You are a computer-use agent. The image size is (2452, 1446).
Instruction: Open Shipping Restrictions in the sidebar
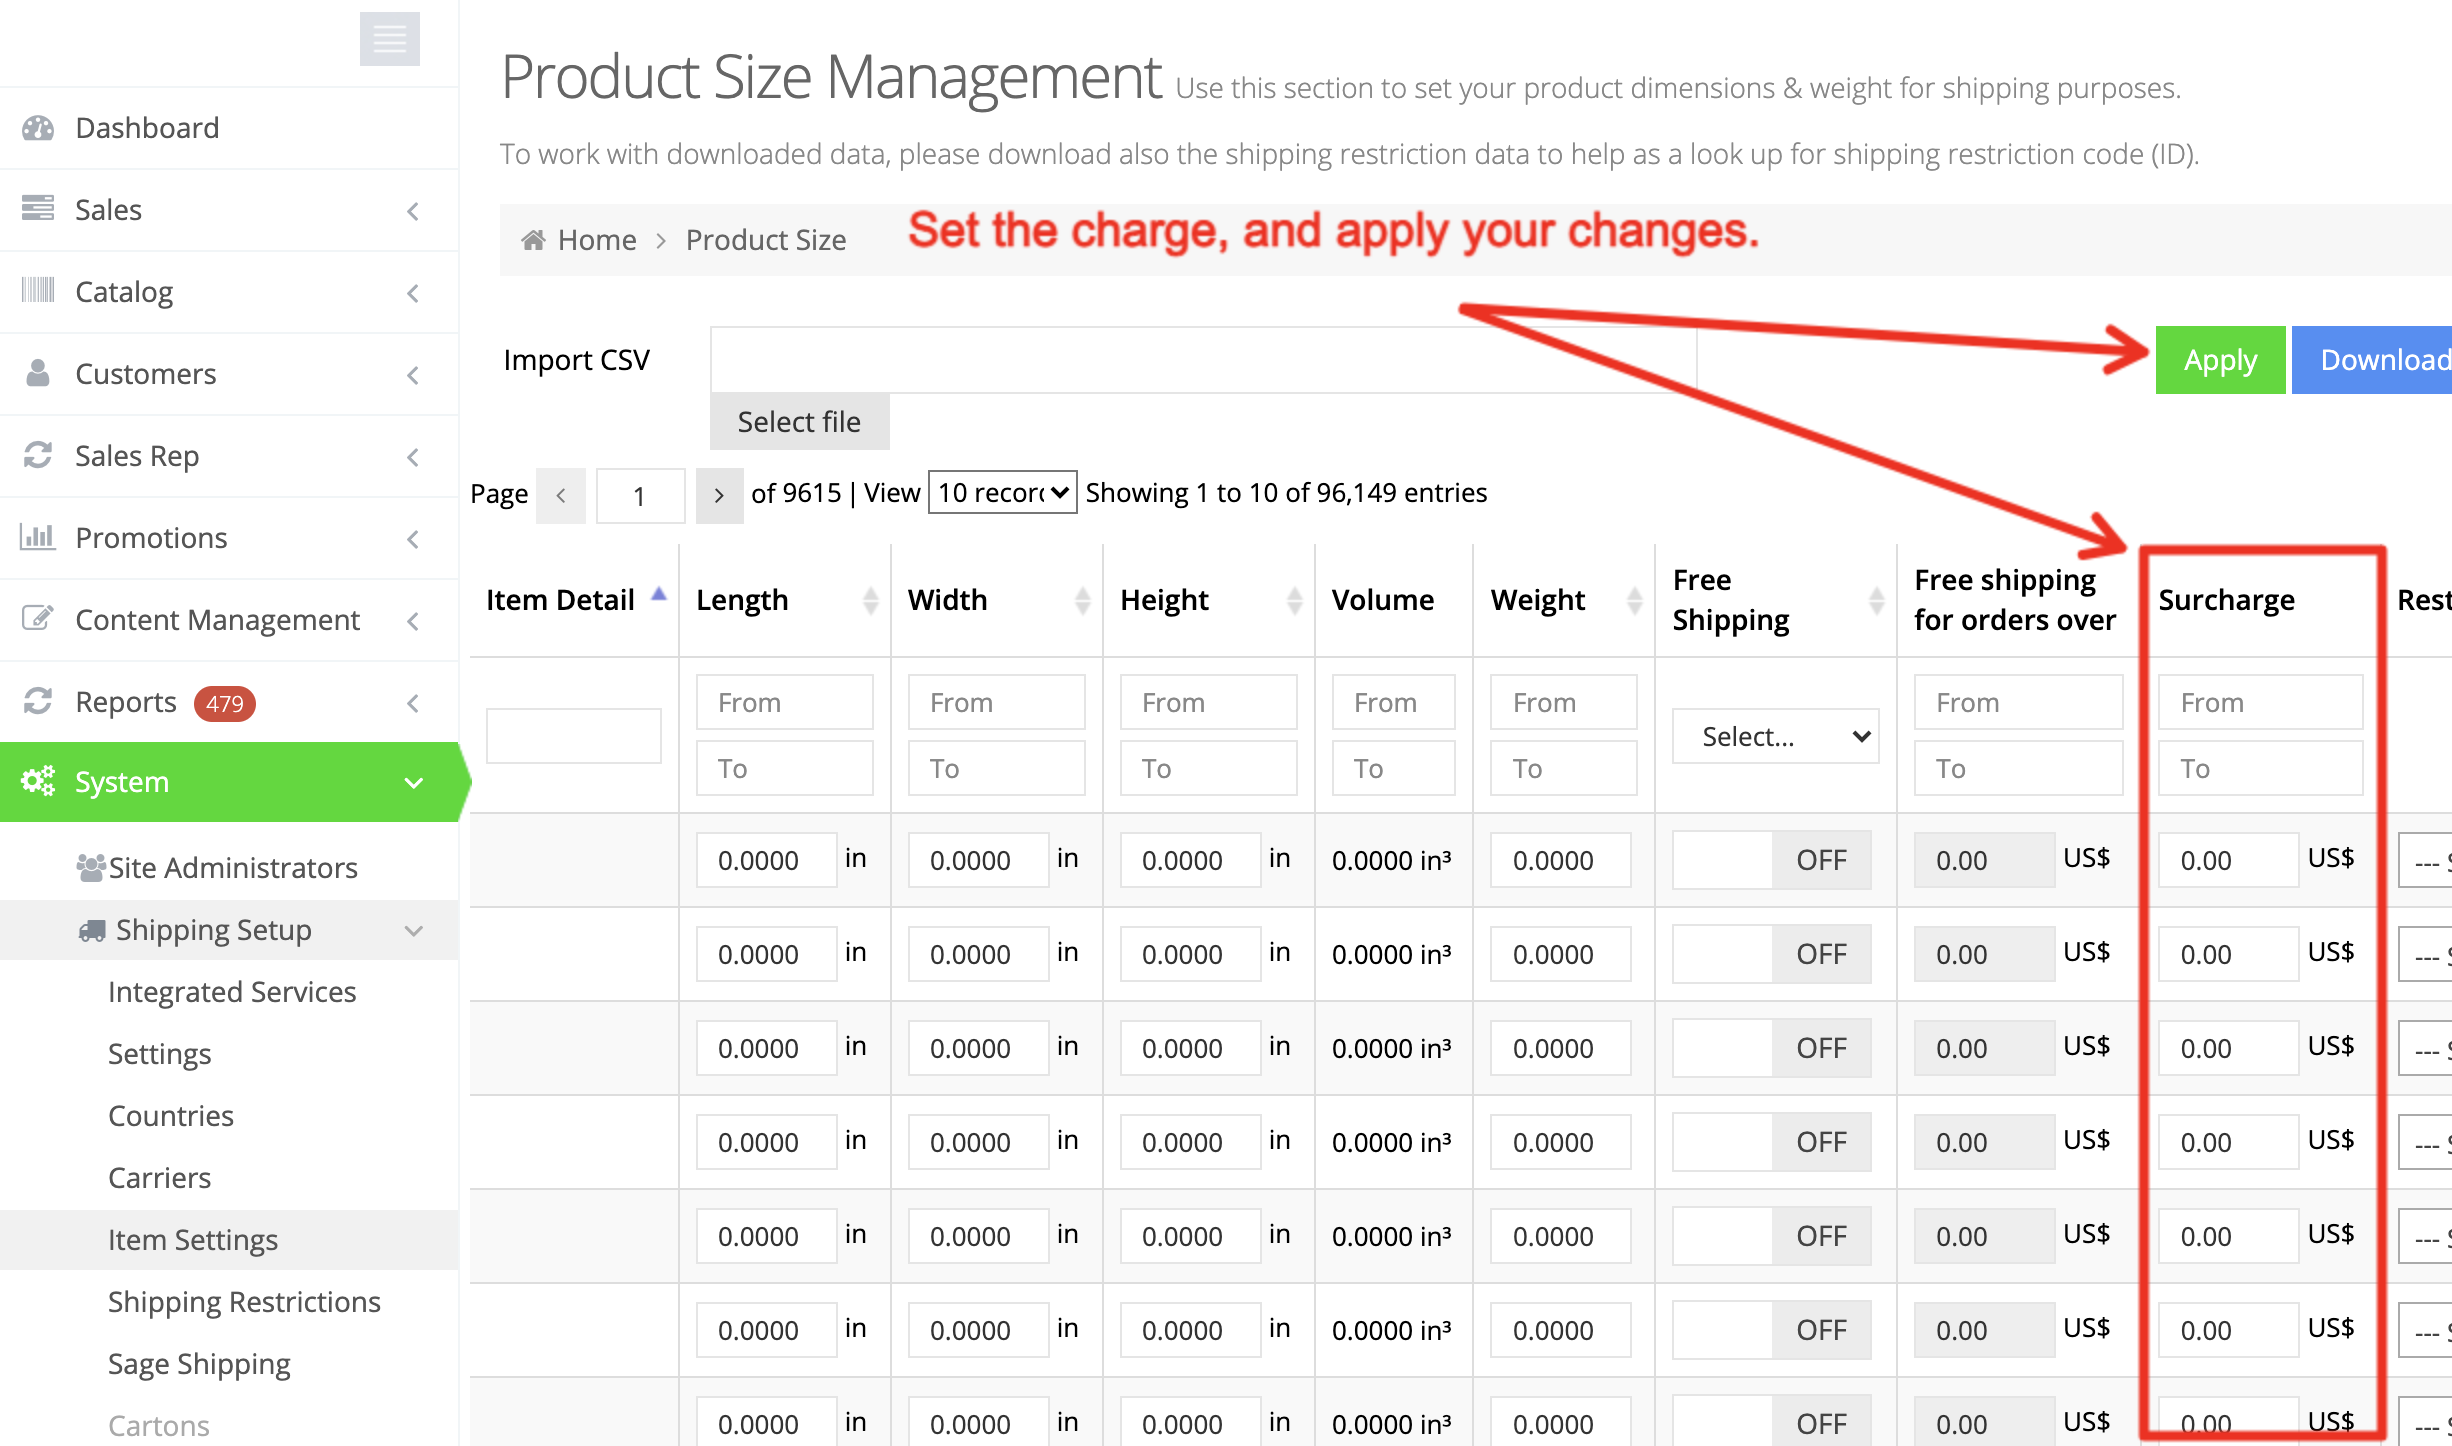pos(244,1302)
